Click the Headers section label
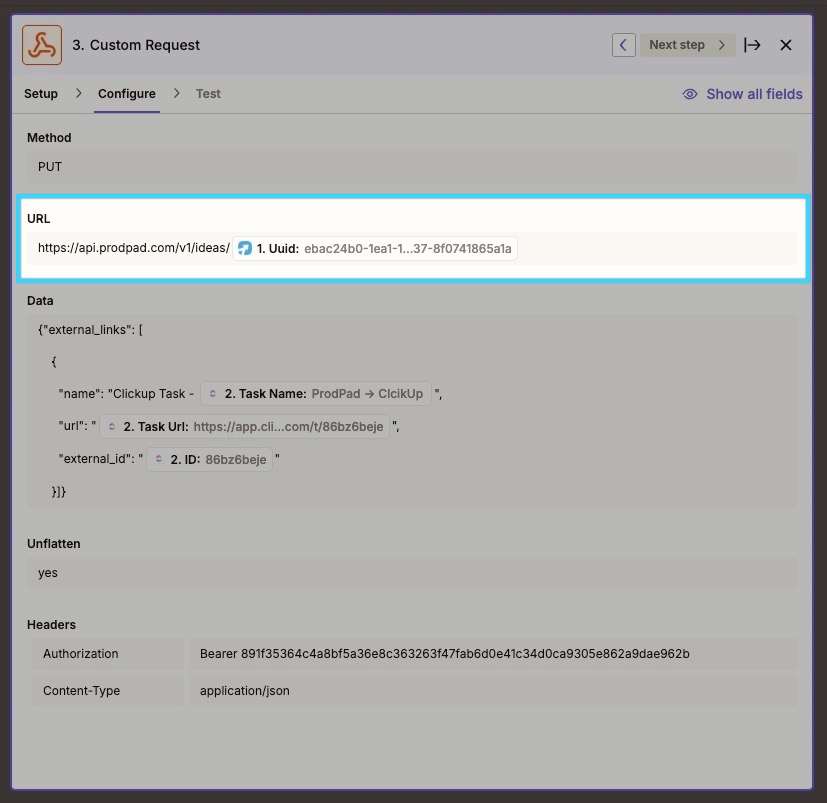Viewport: 827px width, 803px height. pyautogui.click(x=51, y=625)
